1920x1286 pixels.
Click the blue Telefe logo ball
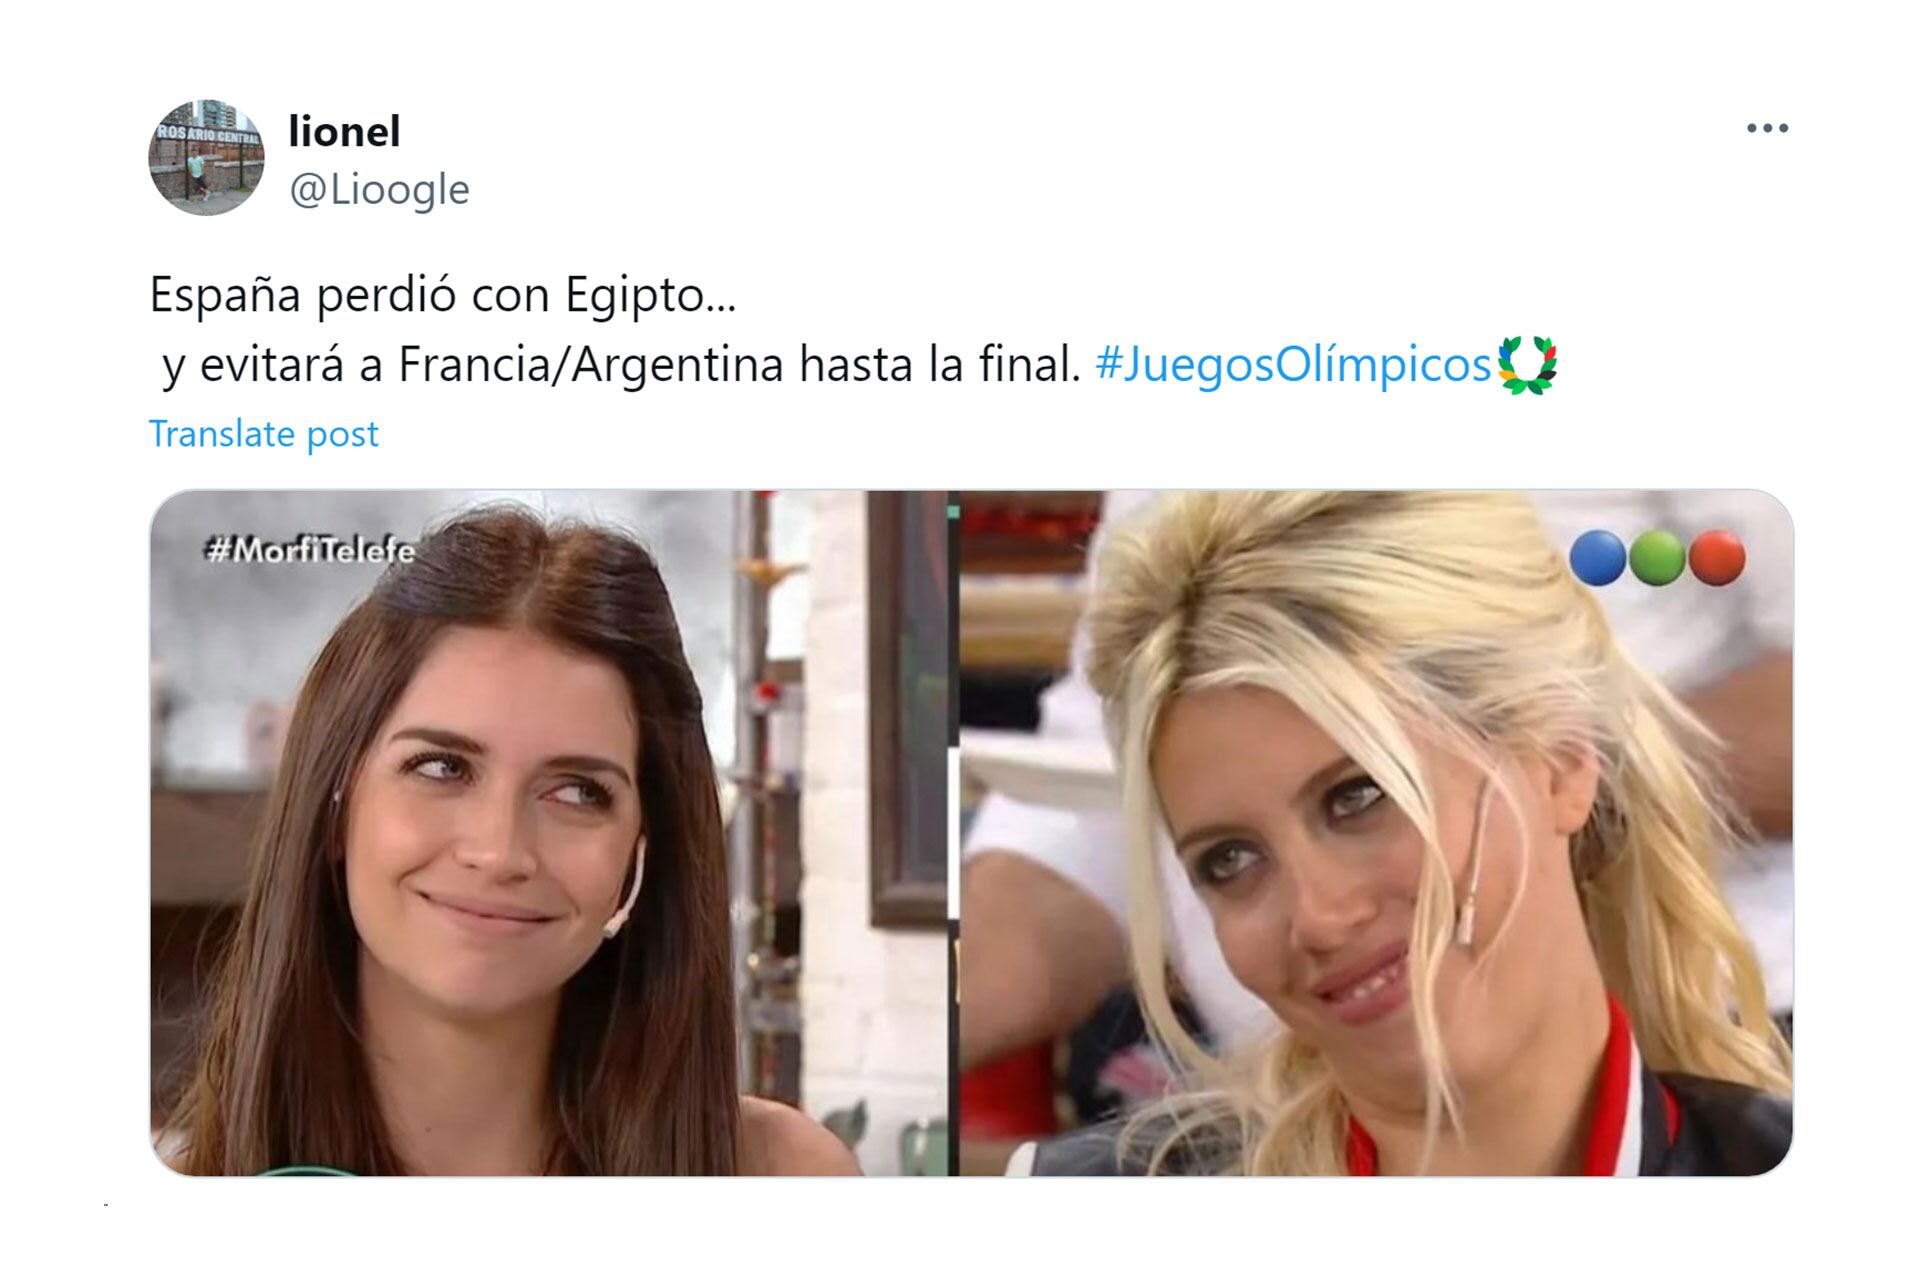coord(1597,557)
